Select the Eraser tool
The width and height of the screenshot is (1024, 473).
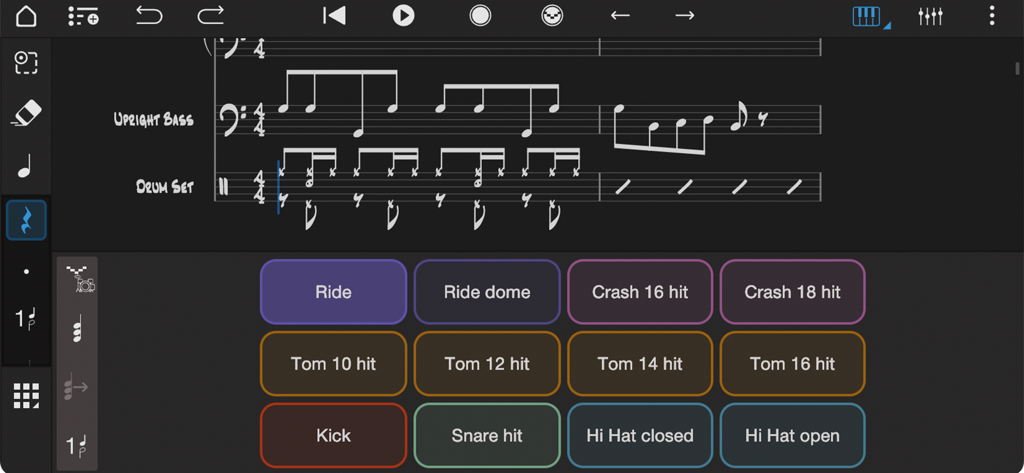coord(27,114)
